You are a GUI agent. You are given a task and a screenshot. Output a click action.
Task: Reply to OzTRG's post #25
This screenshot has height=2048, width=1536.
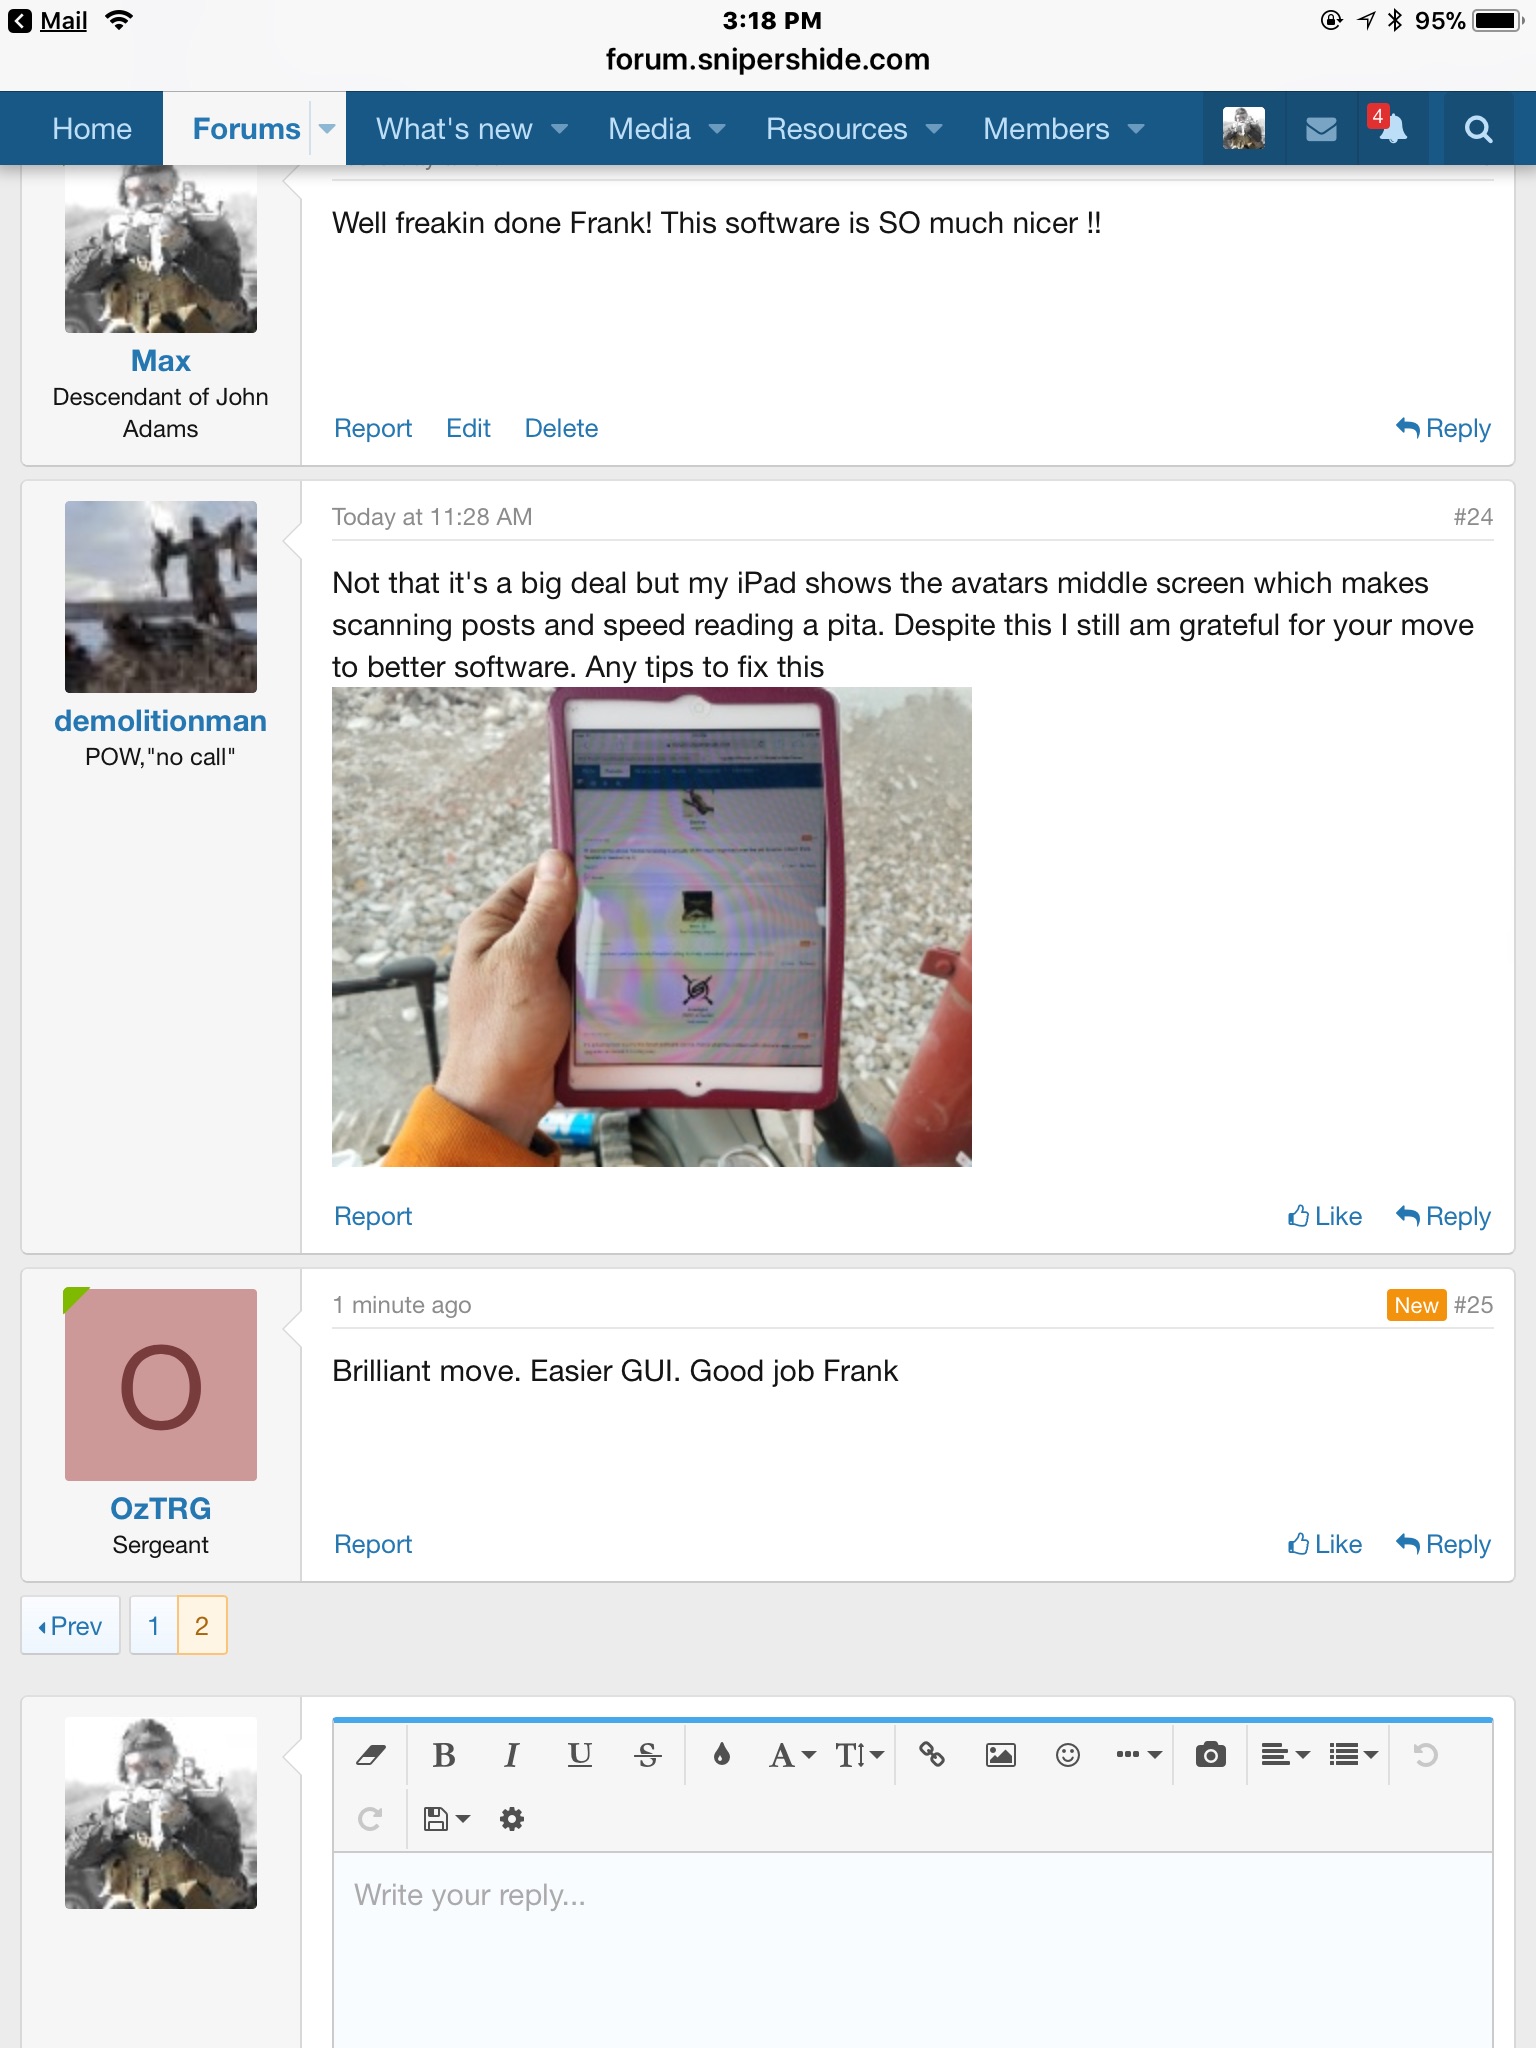[x=1443, y=1544]
